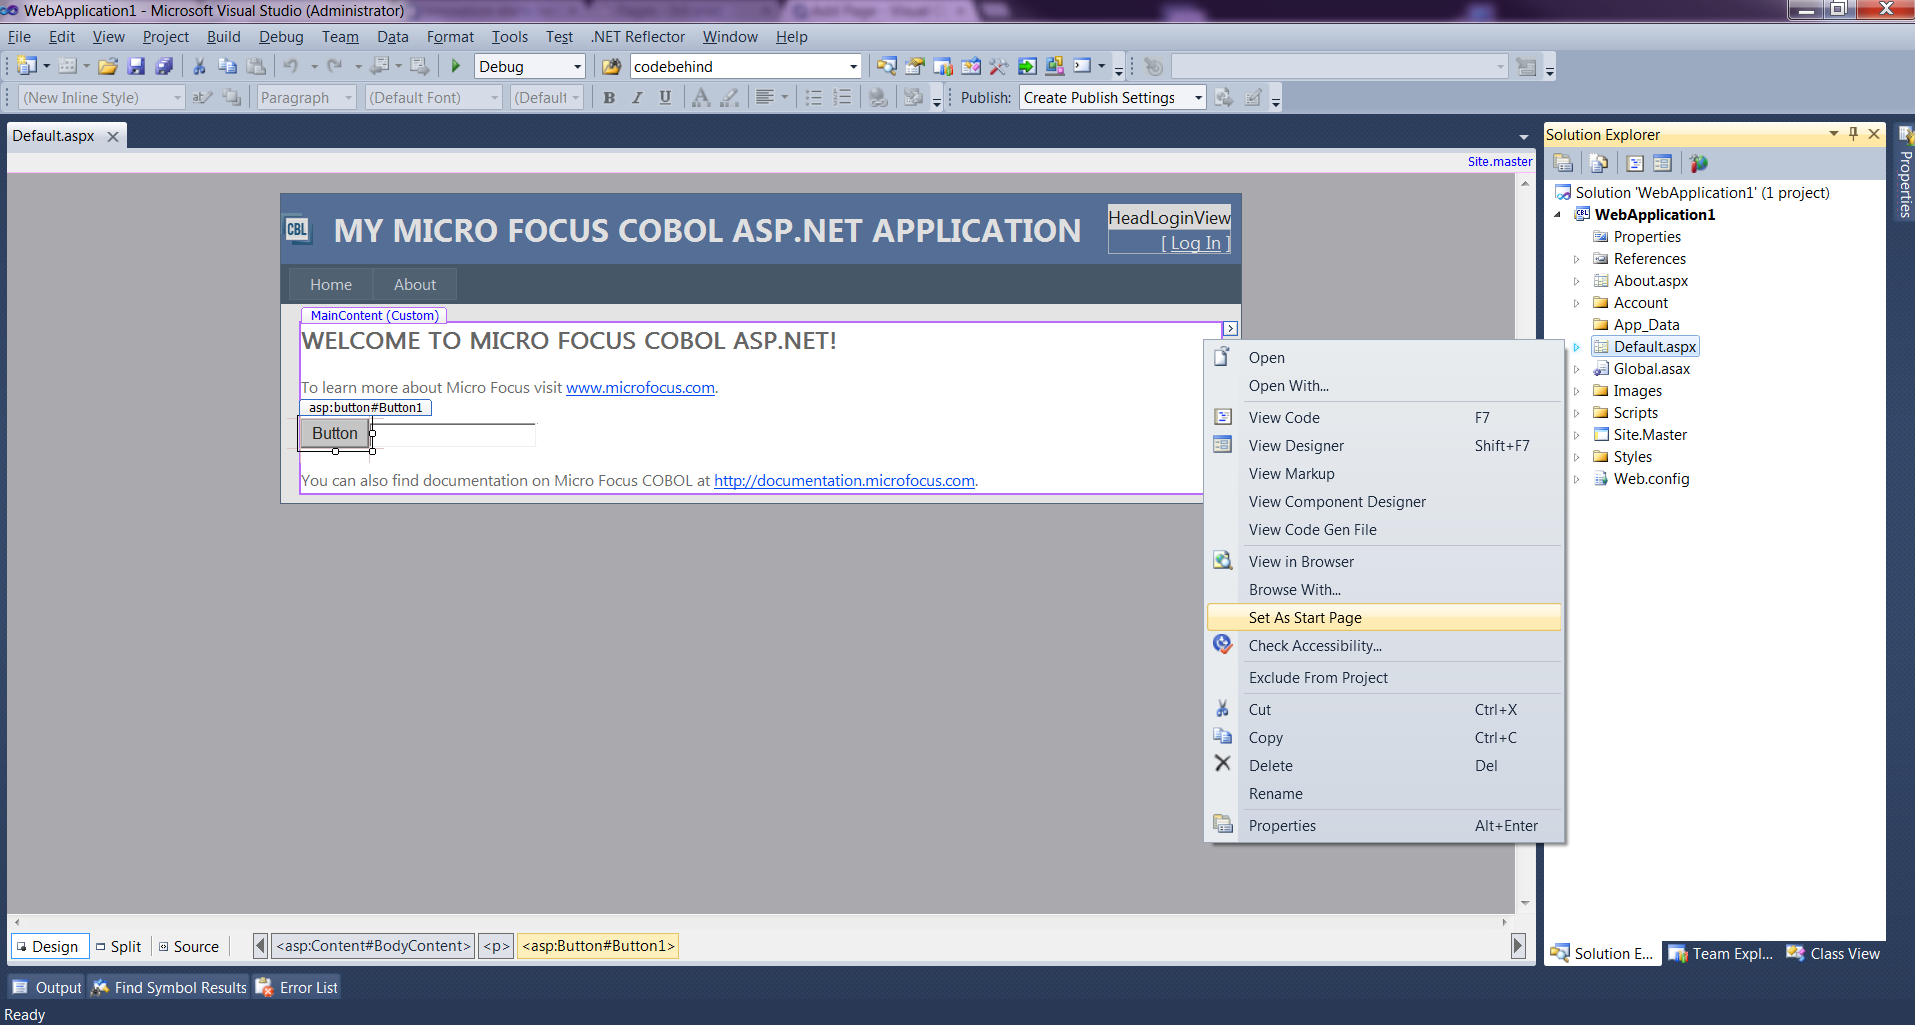The image size is (1915, 1025).
Task: Pin the Solution Explorer with auto-hide pushpin
Action: (x=1853, y=133)
